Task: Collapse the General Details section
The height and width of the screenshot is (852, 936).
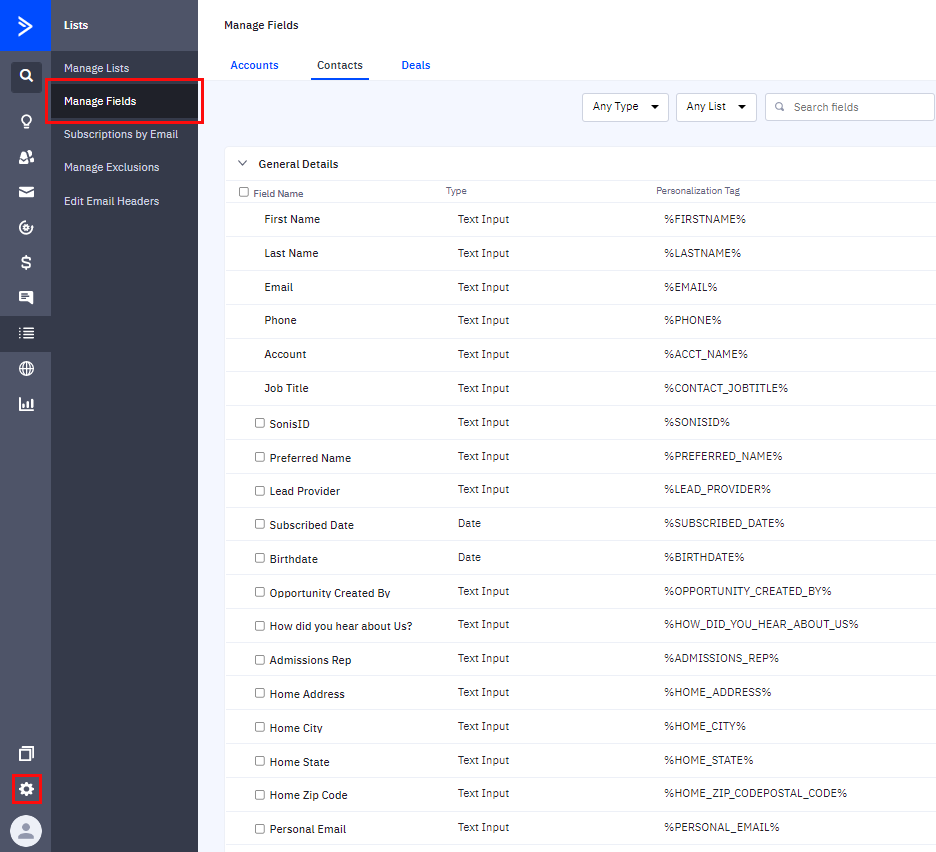Action: coord(242,163)
